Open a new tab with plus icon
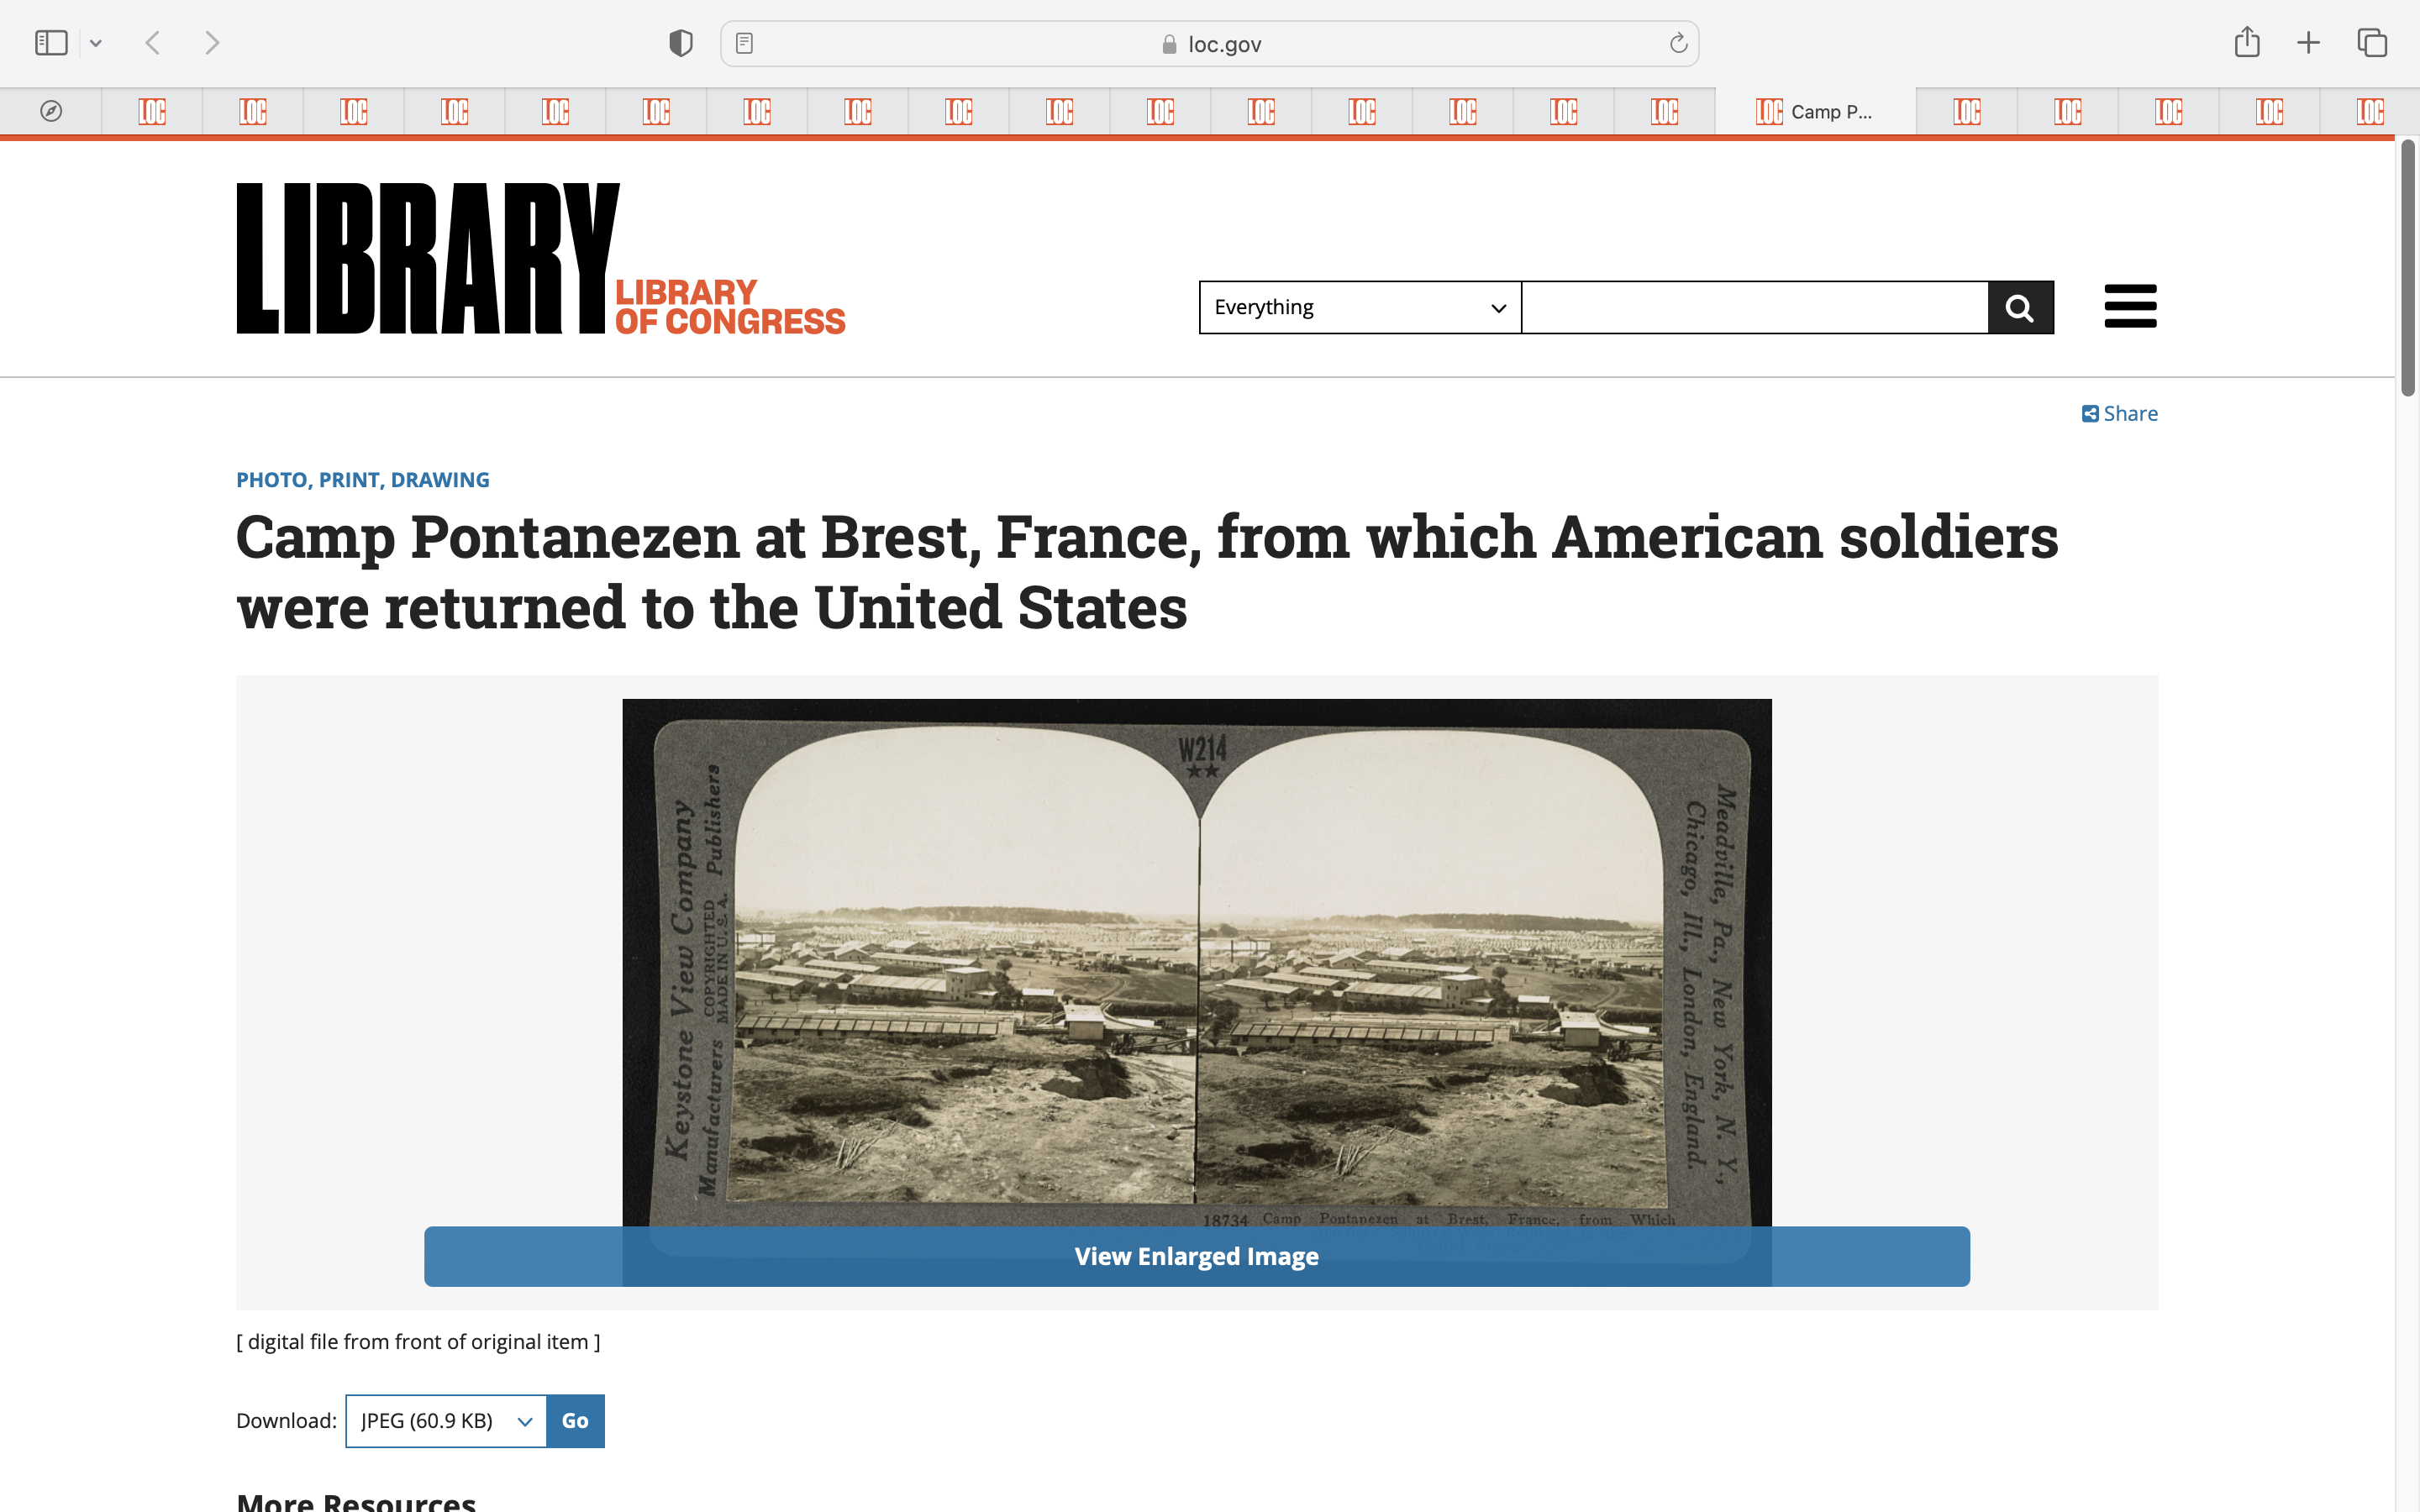This screenshot has width=2420, height=1512. point(2308,43)
